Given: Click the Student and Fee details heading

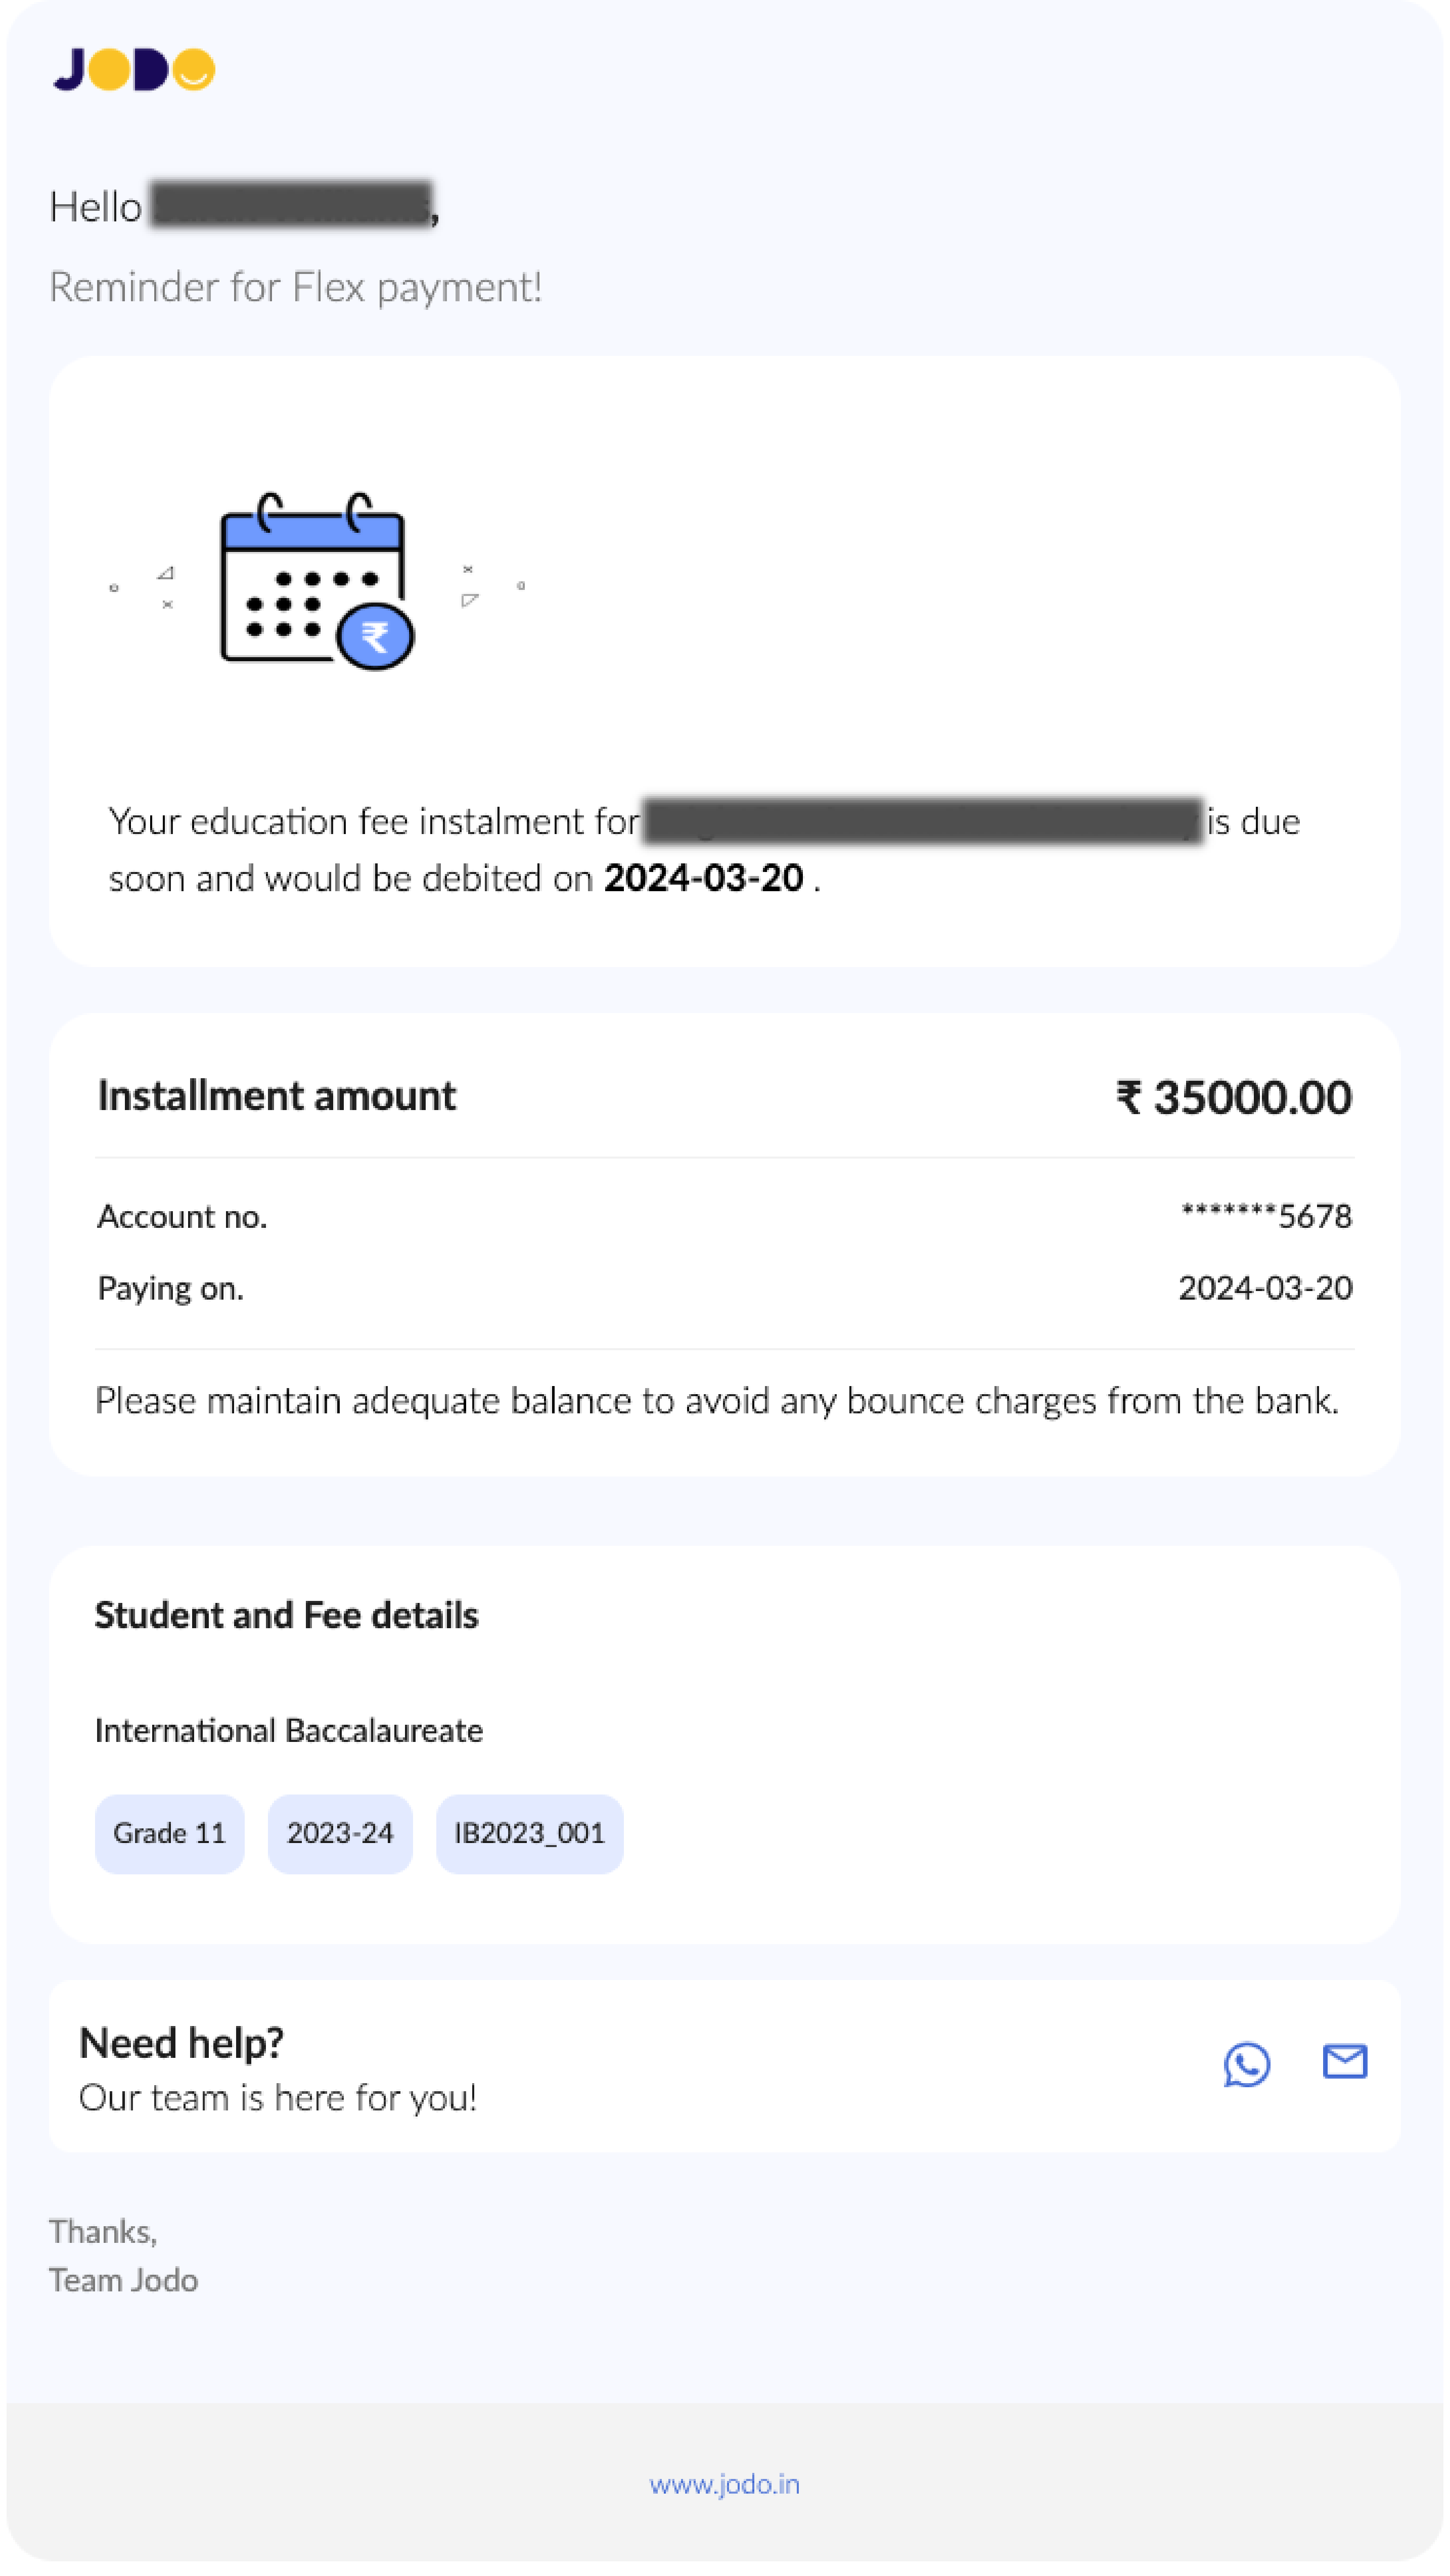Looking at the screenshot, I should pos(287,1616).
